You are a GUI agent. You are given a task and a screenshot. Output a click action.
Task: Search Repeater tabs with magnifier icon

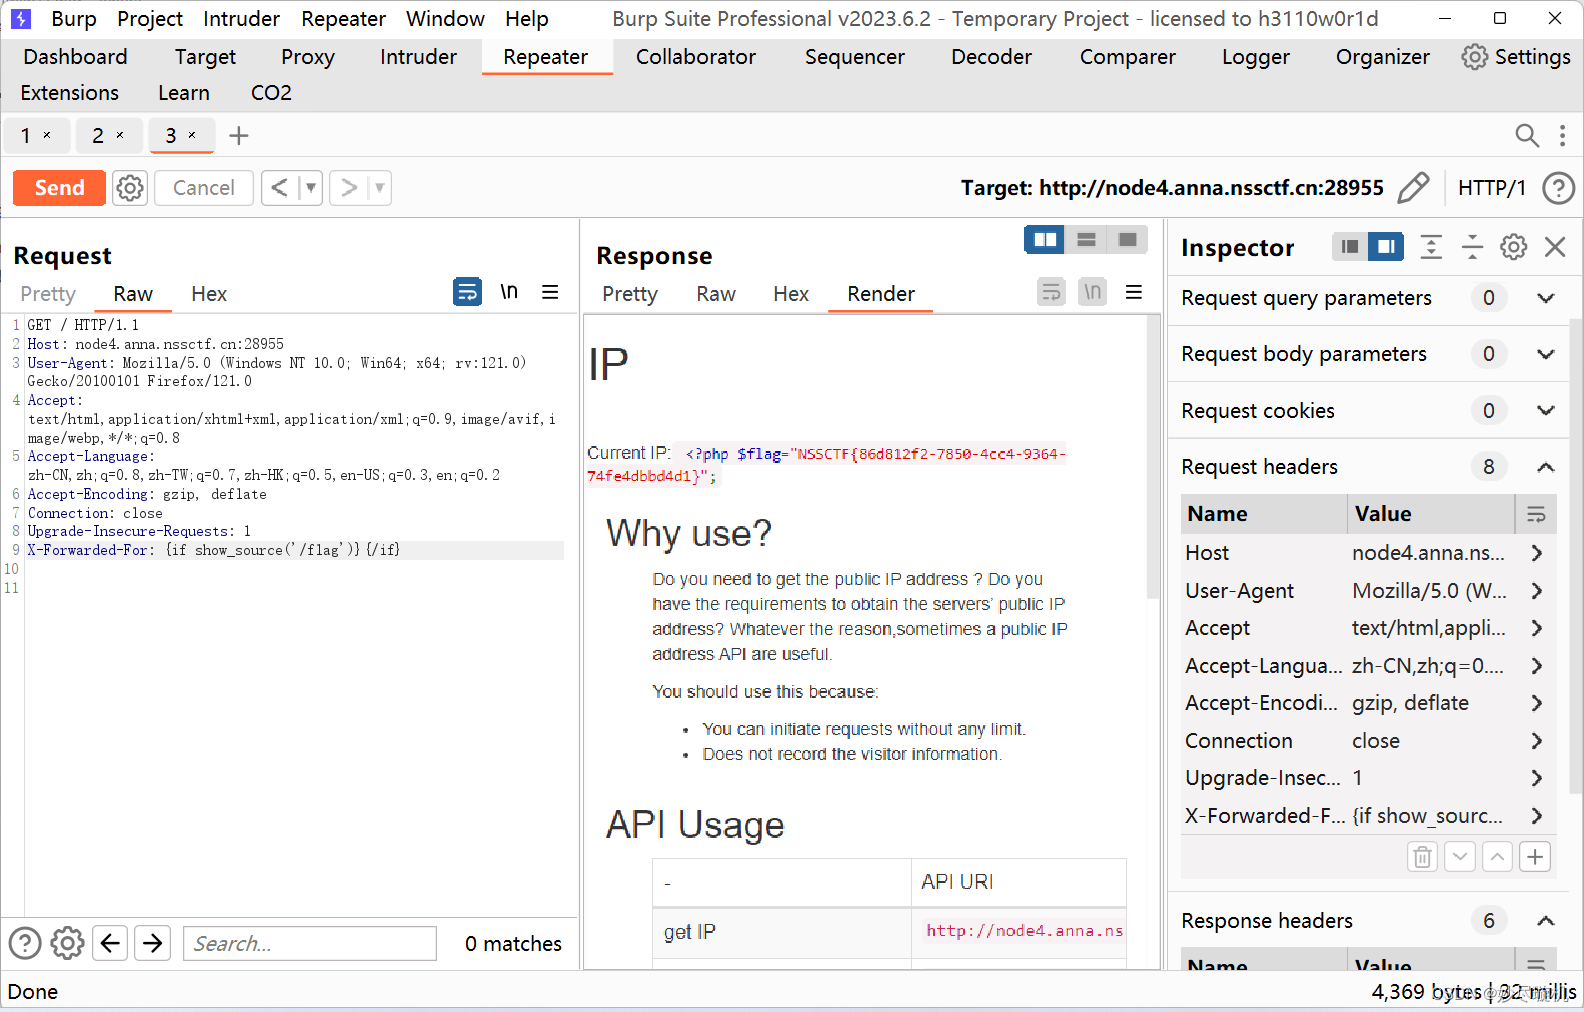pos(1526,136)
